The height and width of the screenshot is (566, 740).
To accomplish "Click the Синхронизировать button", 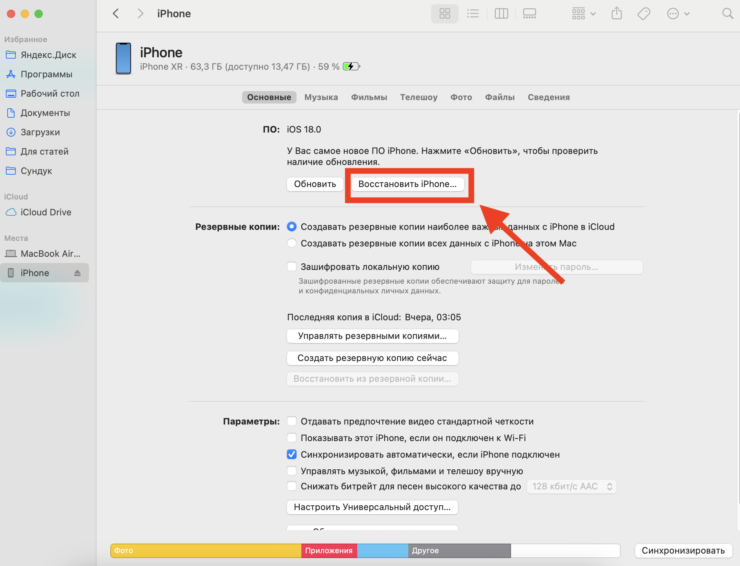I will [x=683, y=550].
